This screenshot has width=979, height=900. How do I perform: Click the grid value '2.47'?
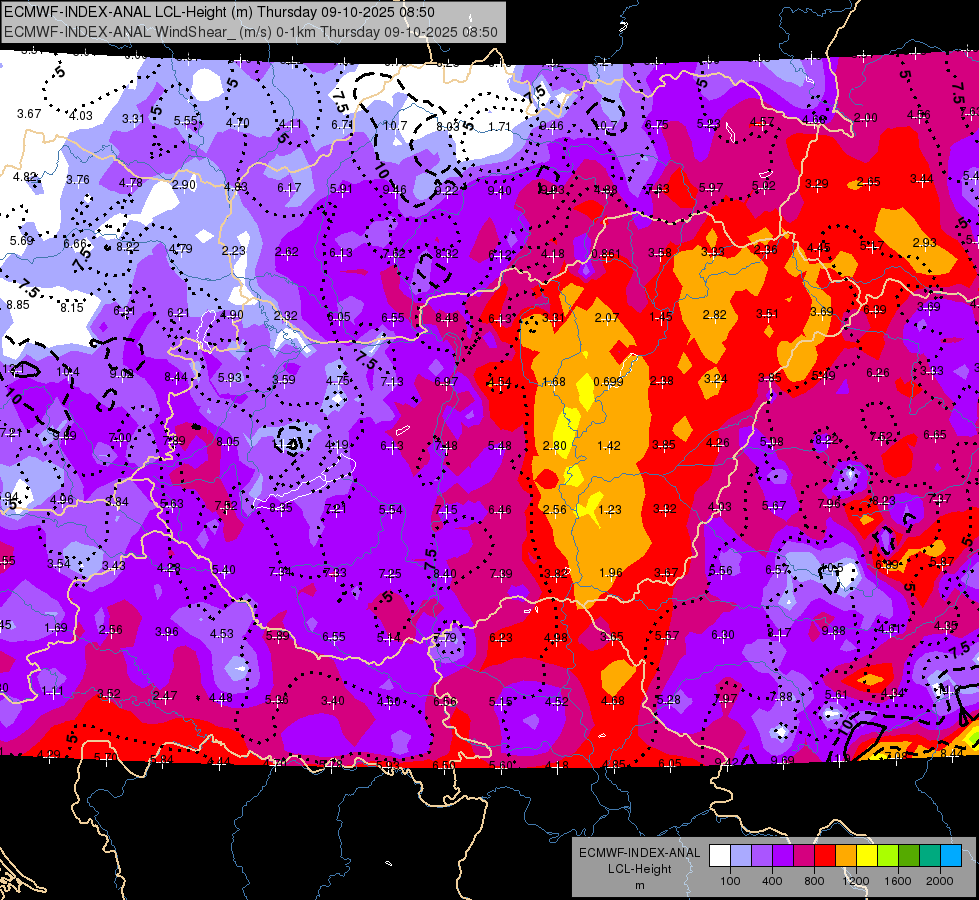coord(165,695)
